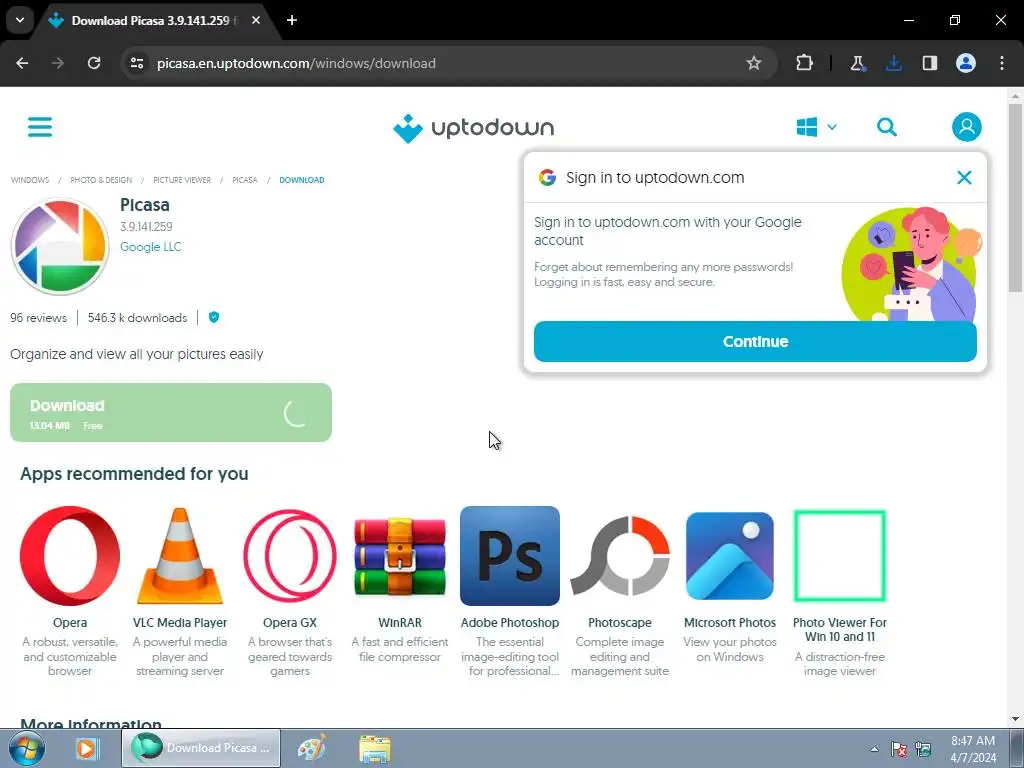
Task: Go to the Windows breadcrumb
Action: click(30, 180)
